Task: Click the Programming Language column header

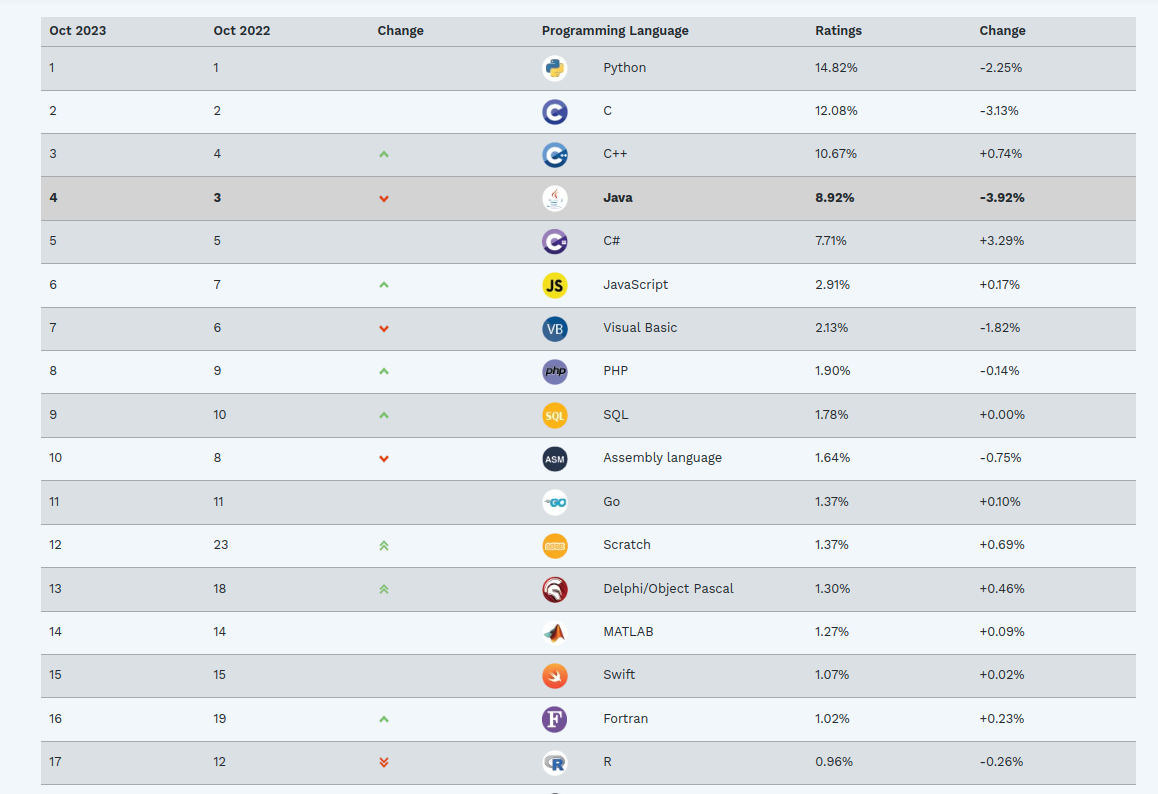Action: click(x=615, y=31)
